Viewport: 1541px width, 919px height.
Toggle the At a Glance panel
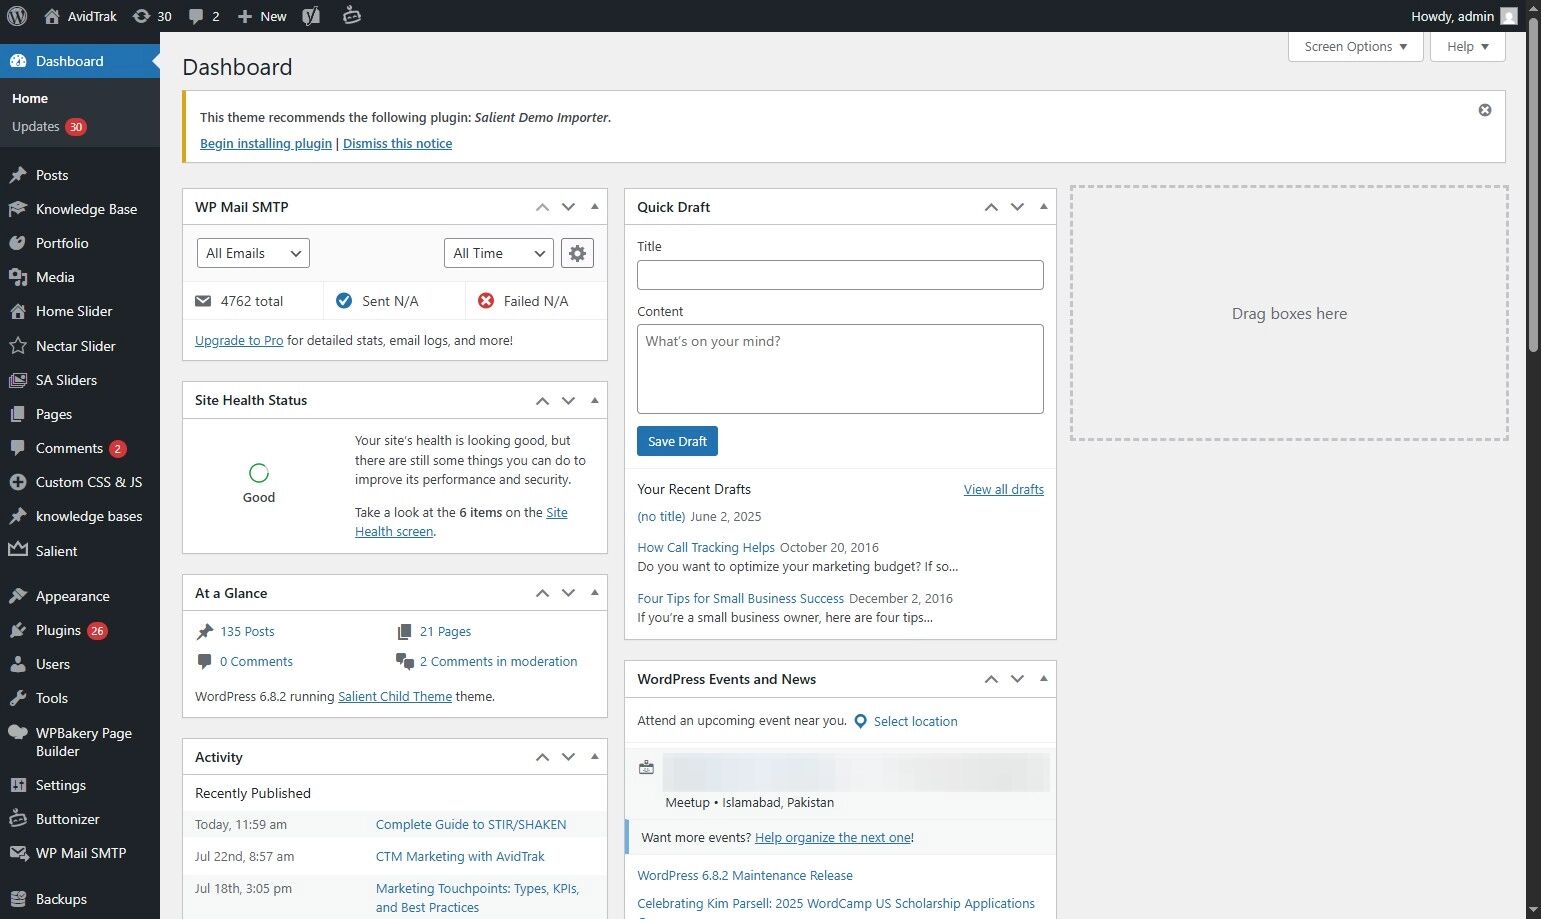[x=595, y=593]
